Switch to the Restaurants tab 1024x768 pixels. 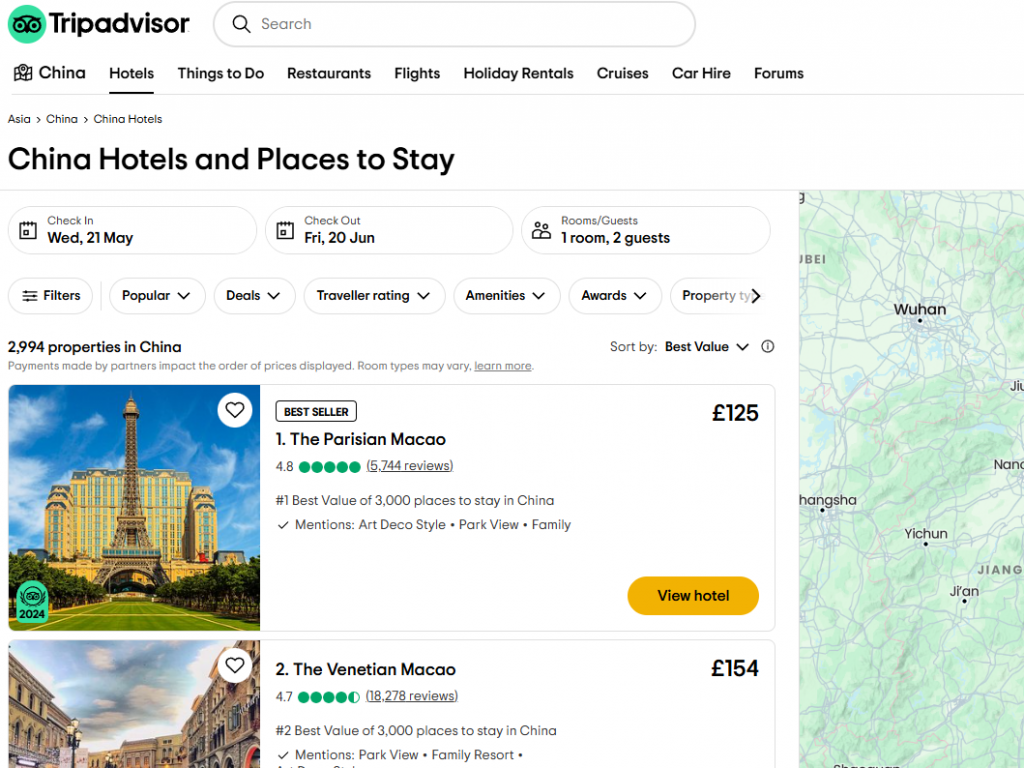(329, 73)
